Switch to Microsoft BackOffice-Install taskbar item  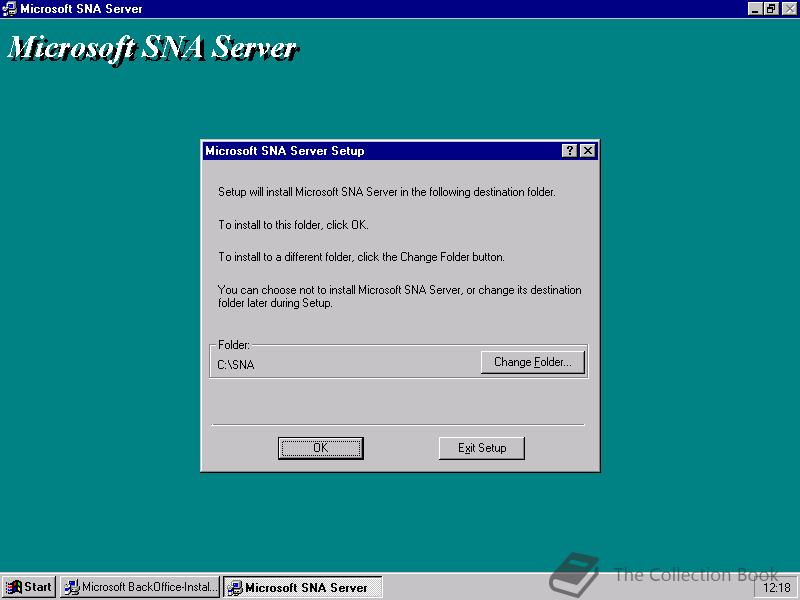pyautogui.click(x=140, y=587)
